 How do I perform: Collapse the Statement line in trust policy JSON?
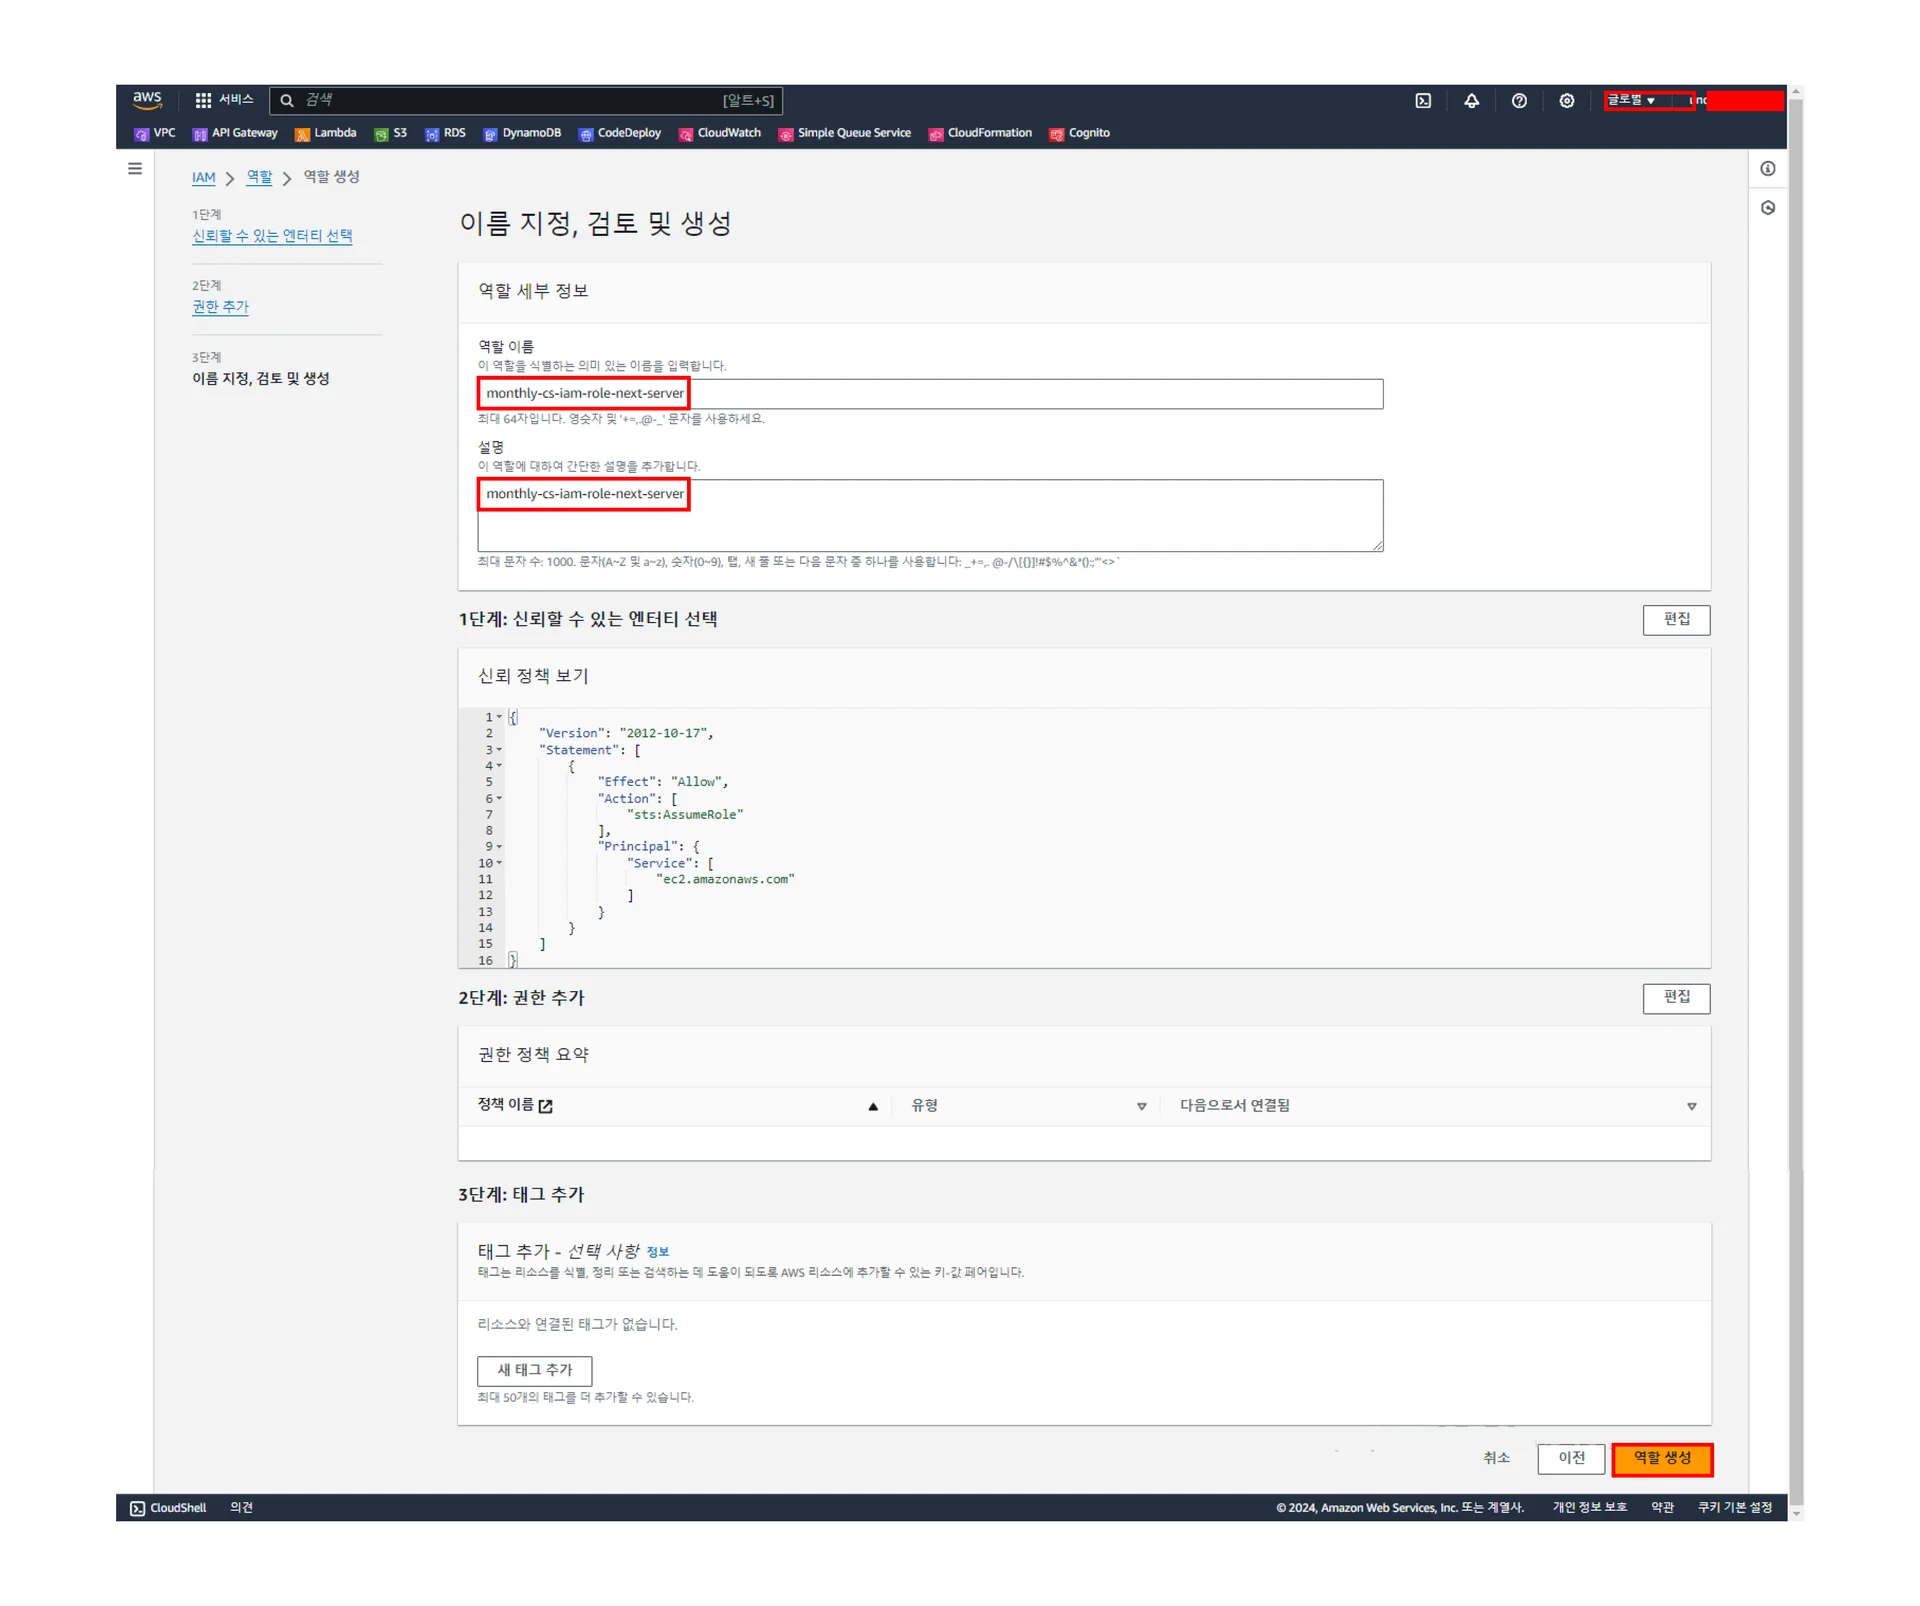click(x=499, y=750)
